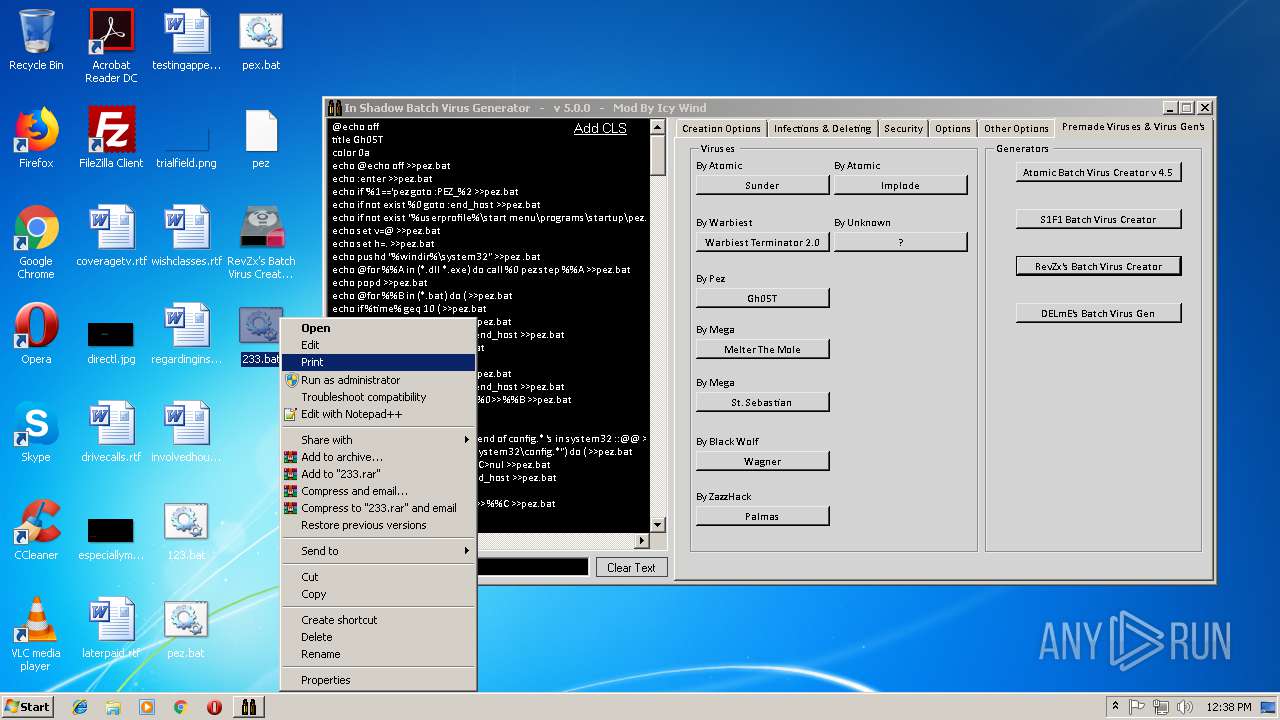Click the St. Sebastian button

[x=762, y=402]
